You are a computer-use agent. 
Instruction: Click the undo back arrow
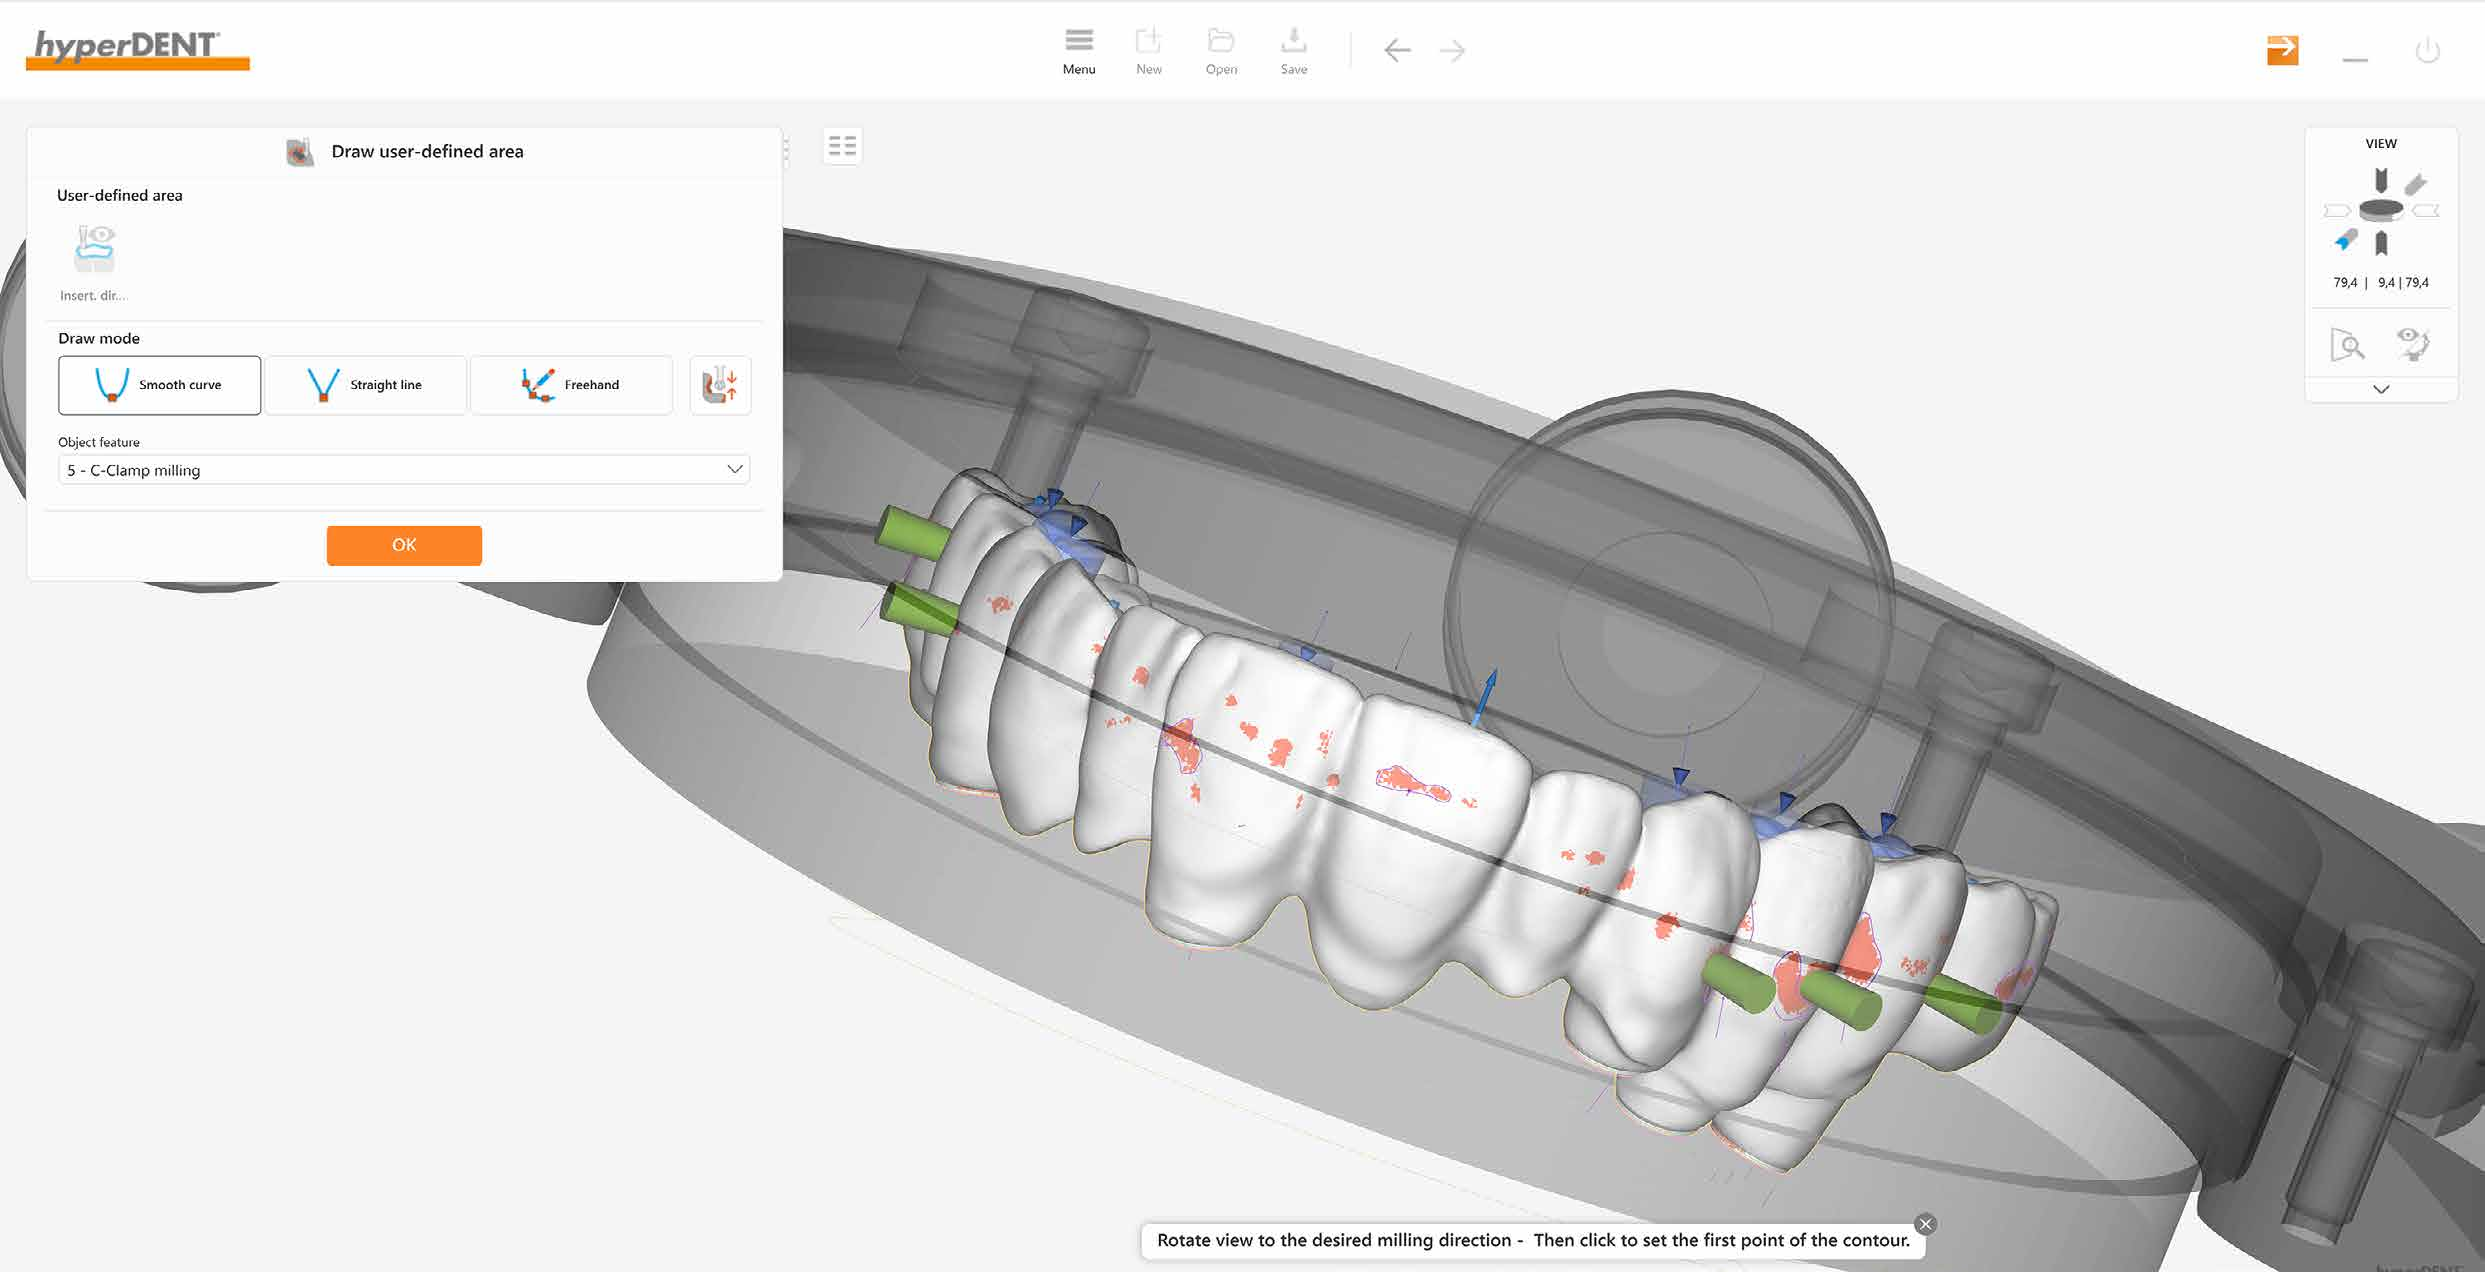click(1397, 50)
